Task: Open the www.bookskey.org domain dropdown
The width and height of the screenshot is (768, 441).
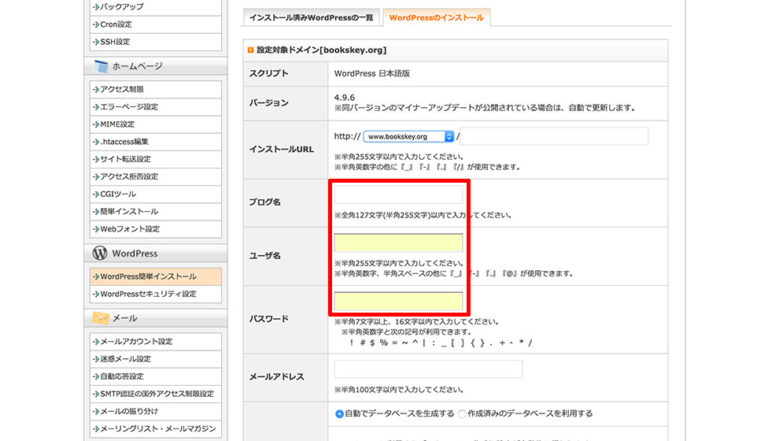Action: pyautogui.click(x=408, y=137)
